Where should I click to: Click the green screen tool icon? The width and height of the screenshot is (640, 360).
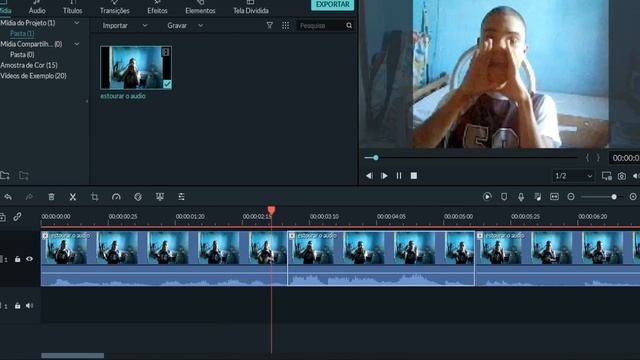[x=160, y=197]
